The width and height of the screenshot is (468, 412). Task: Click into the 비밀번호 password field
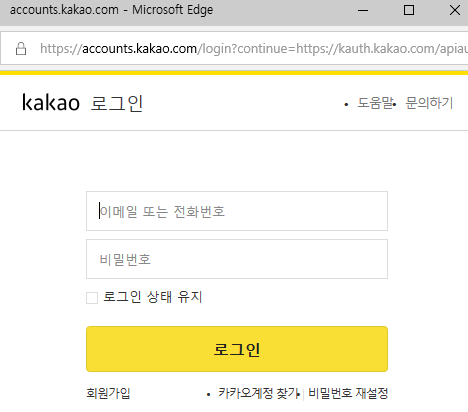click(x=237, y=259)
